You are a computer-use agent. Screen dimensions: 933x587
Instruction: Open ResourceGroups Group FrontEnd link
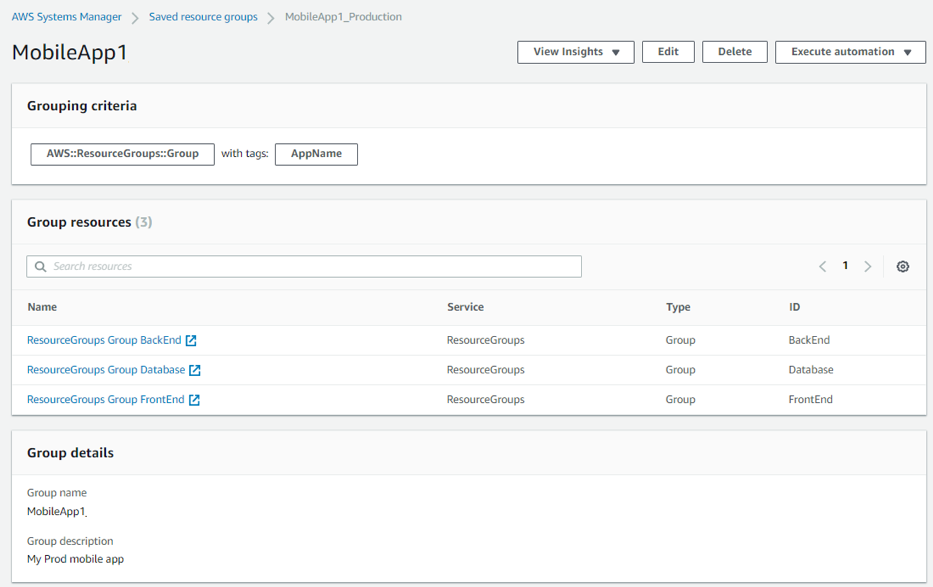tap(105, 400)
